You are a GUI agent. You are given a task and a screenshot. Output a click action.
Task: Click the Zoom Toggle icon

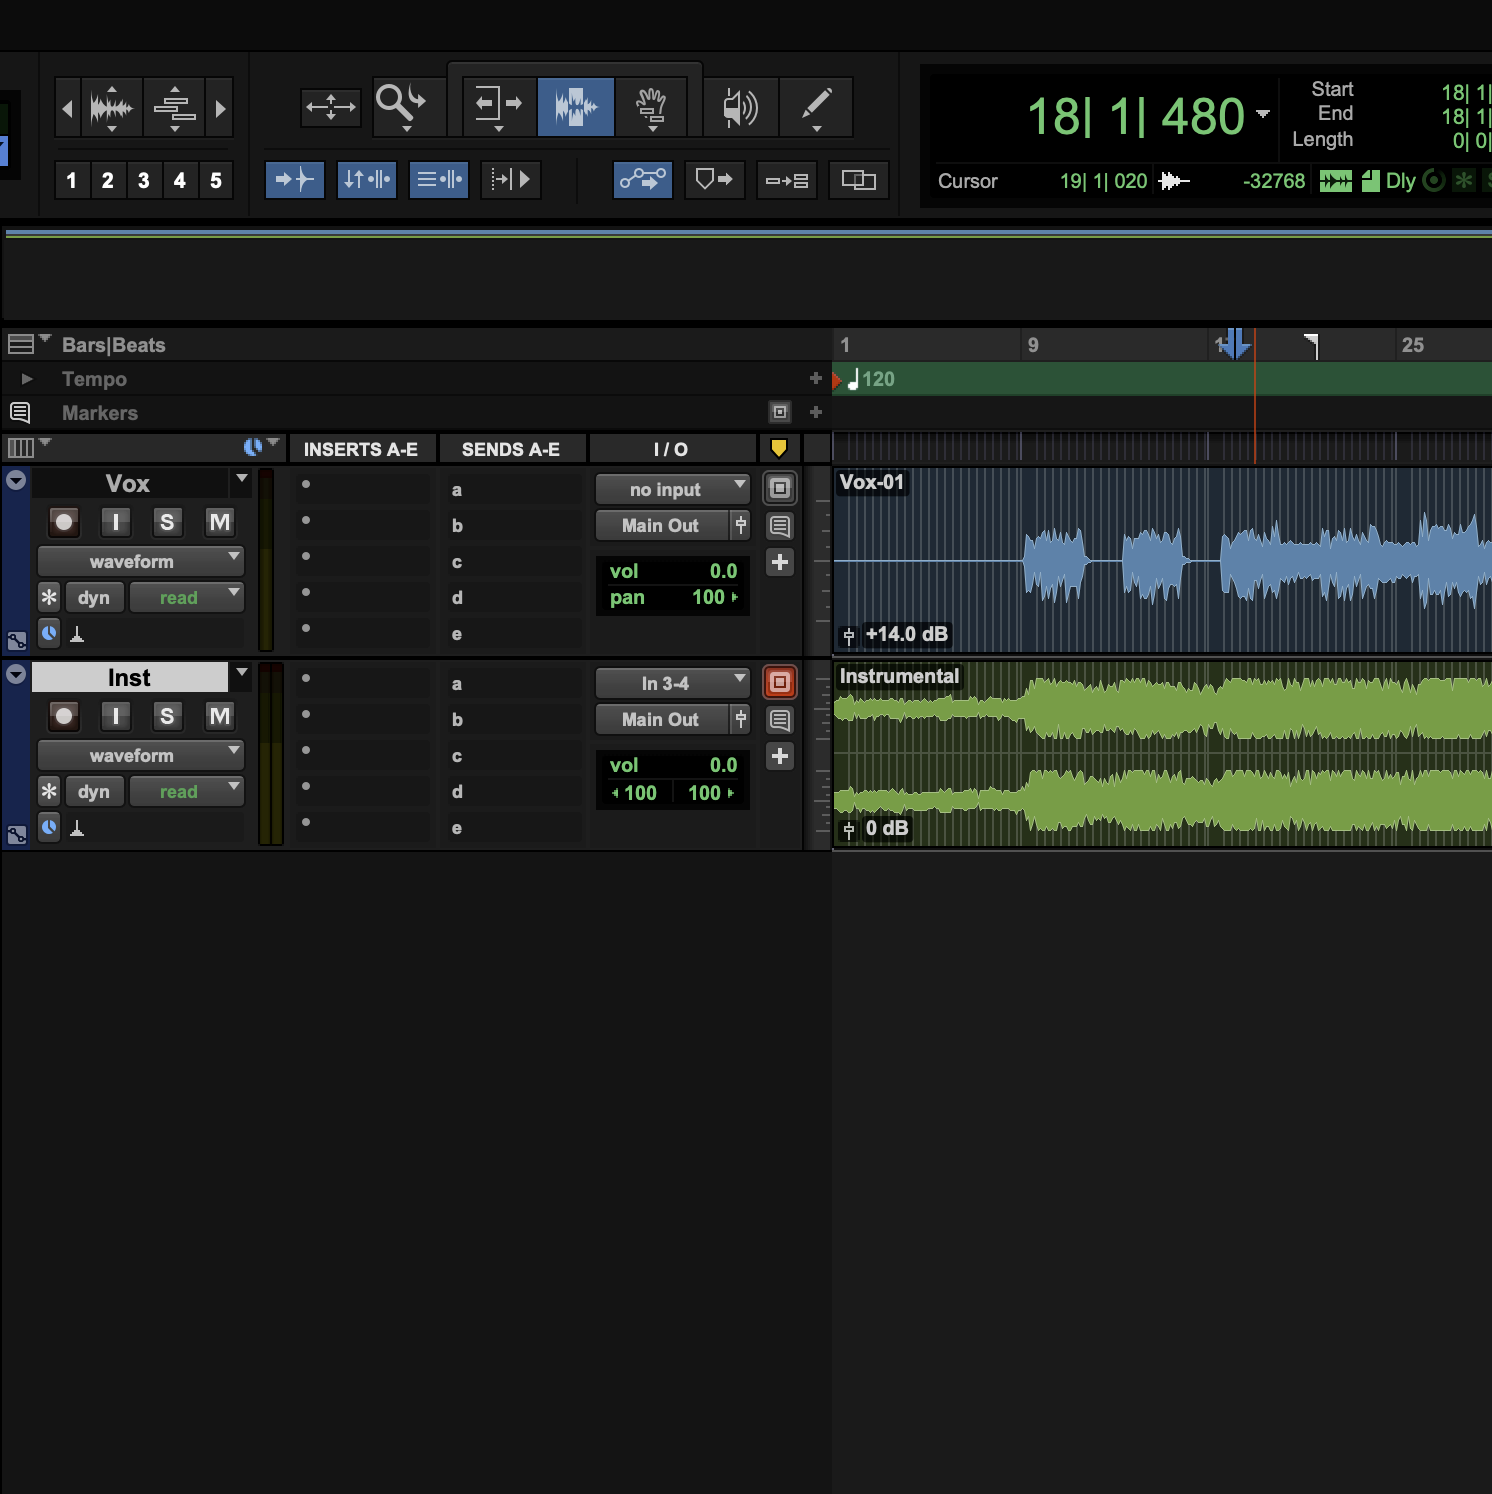pyautogui.click(x=331, y=106)
